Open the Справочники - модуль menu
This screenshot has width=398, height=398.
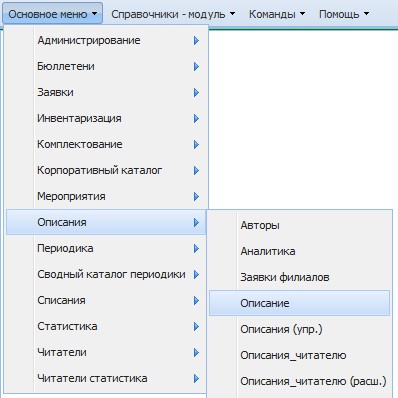(173, 14)
